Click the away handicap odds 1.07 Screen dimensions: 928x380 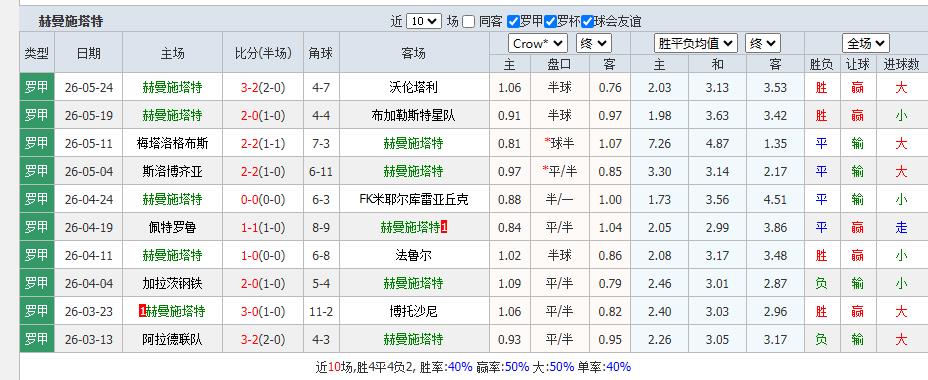[610, 143]
